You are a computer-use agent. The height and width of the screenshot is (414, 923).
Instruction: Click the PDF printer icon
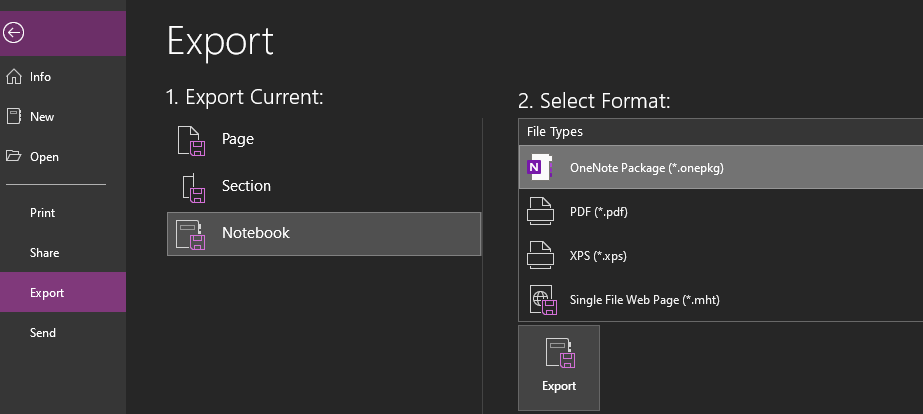tap(540, 212)
